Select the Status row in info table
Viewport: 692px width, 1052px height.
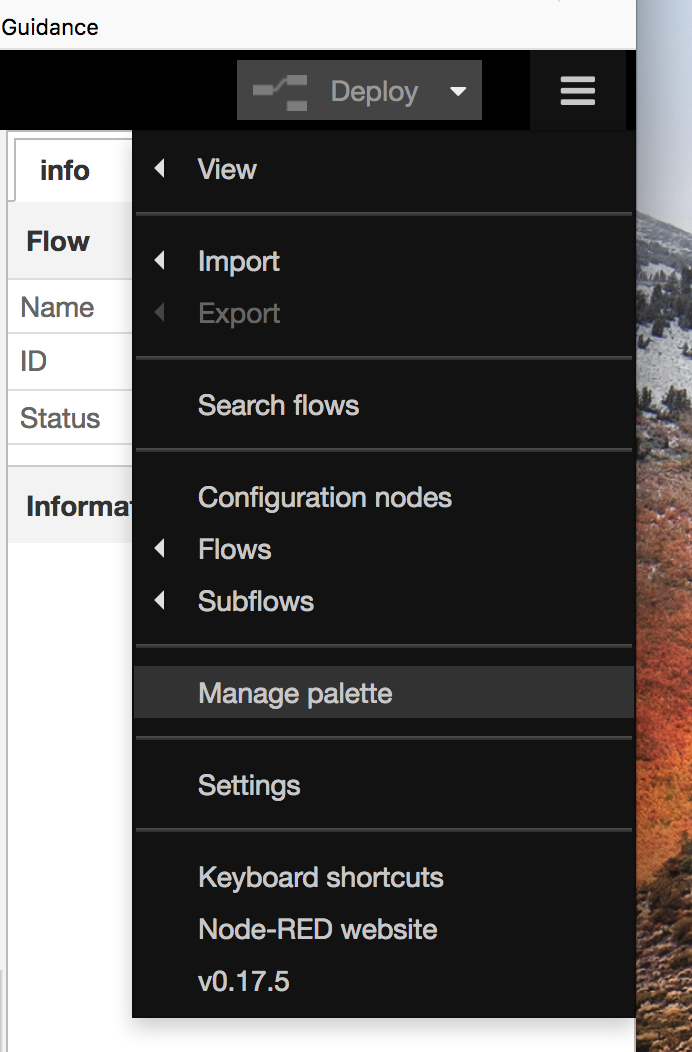(x=60, y=418)
